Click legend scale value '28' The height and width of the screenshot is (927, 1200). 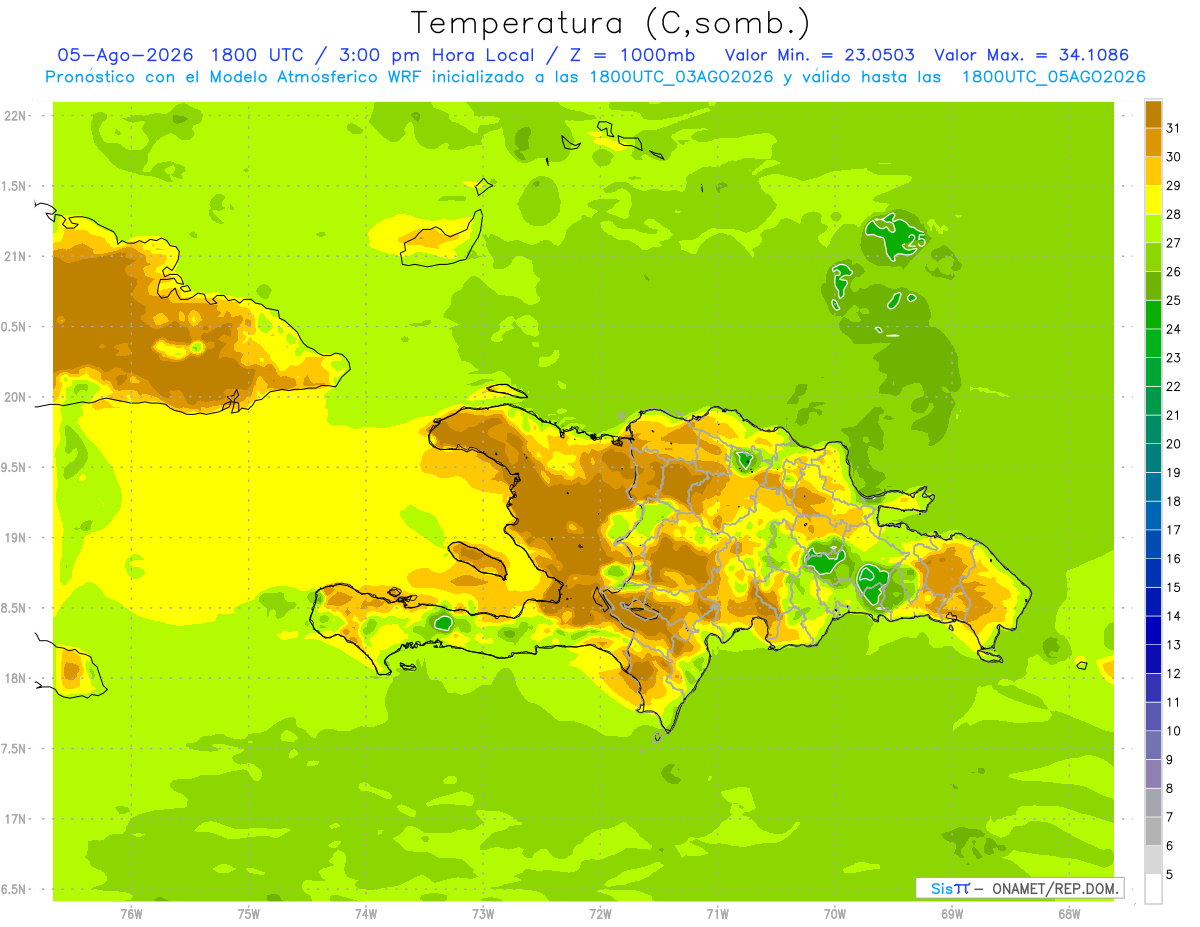[x=1173, y=214]
